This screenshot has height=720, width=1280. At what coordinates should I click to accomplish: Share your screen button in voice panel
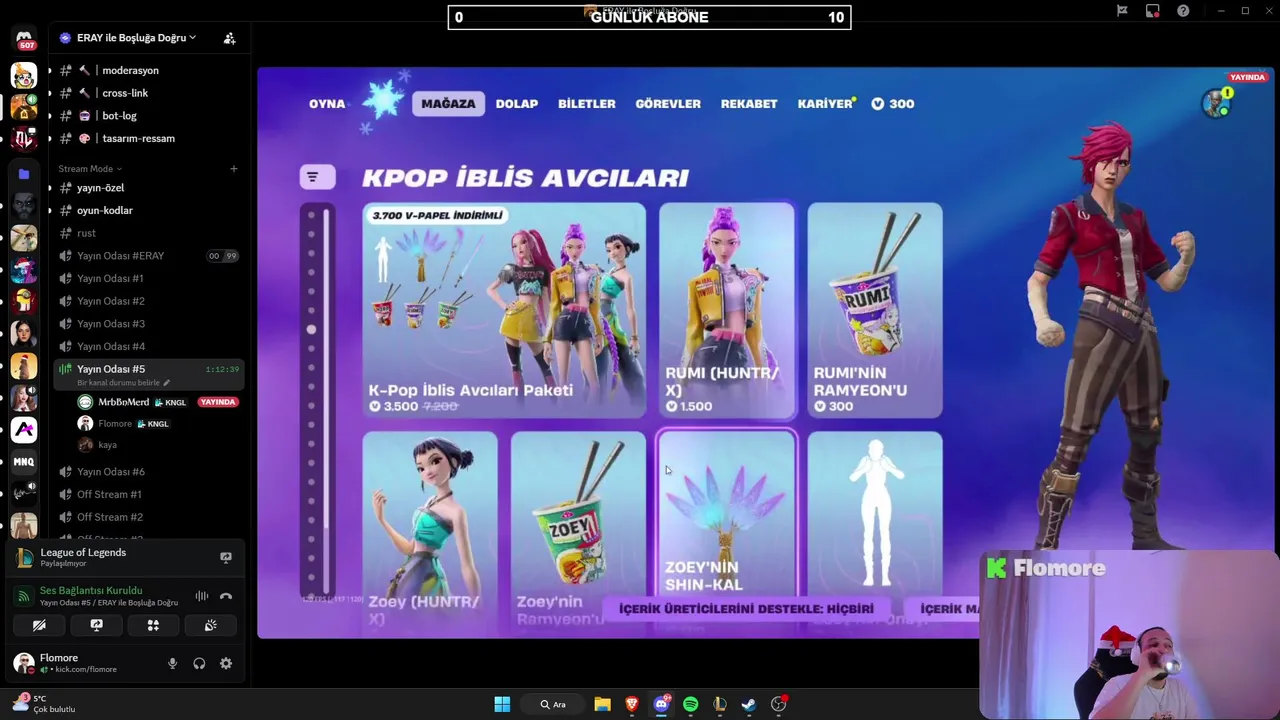point(96,625)
